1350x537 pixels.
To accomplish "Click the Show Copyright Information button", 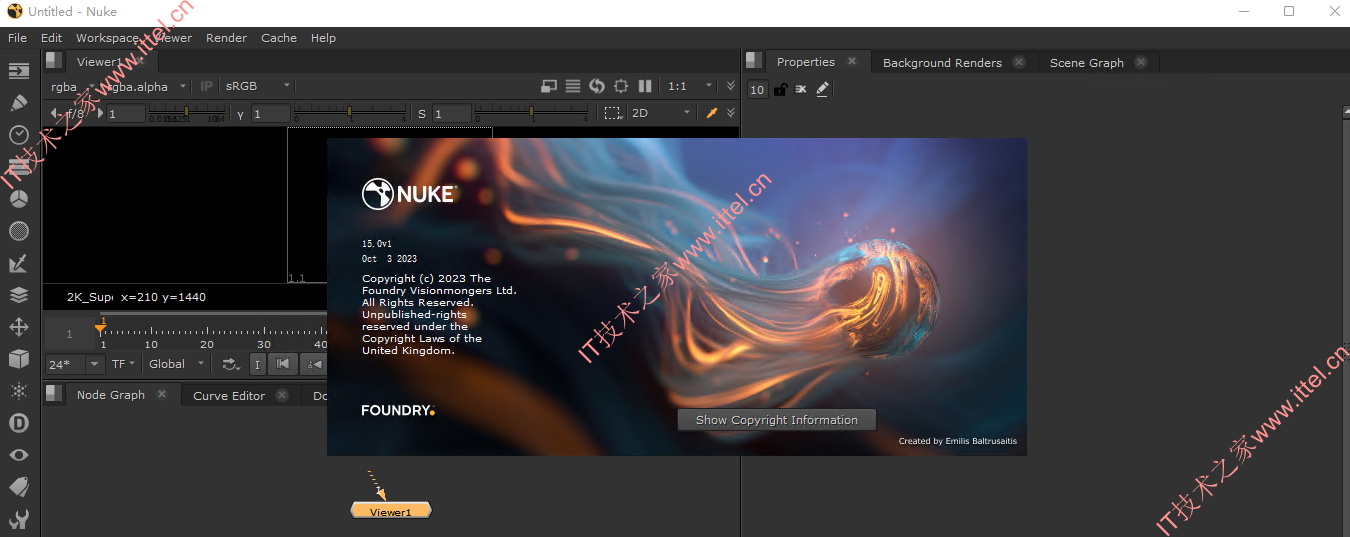I will click(x=777, y=420).
